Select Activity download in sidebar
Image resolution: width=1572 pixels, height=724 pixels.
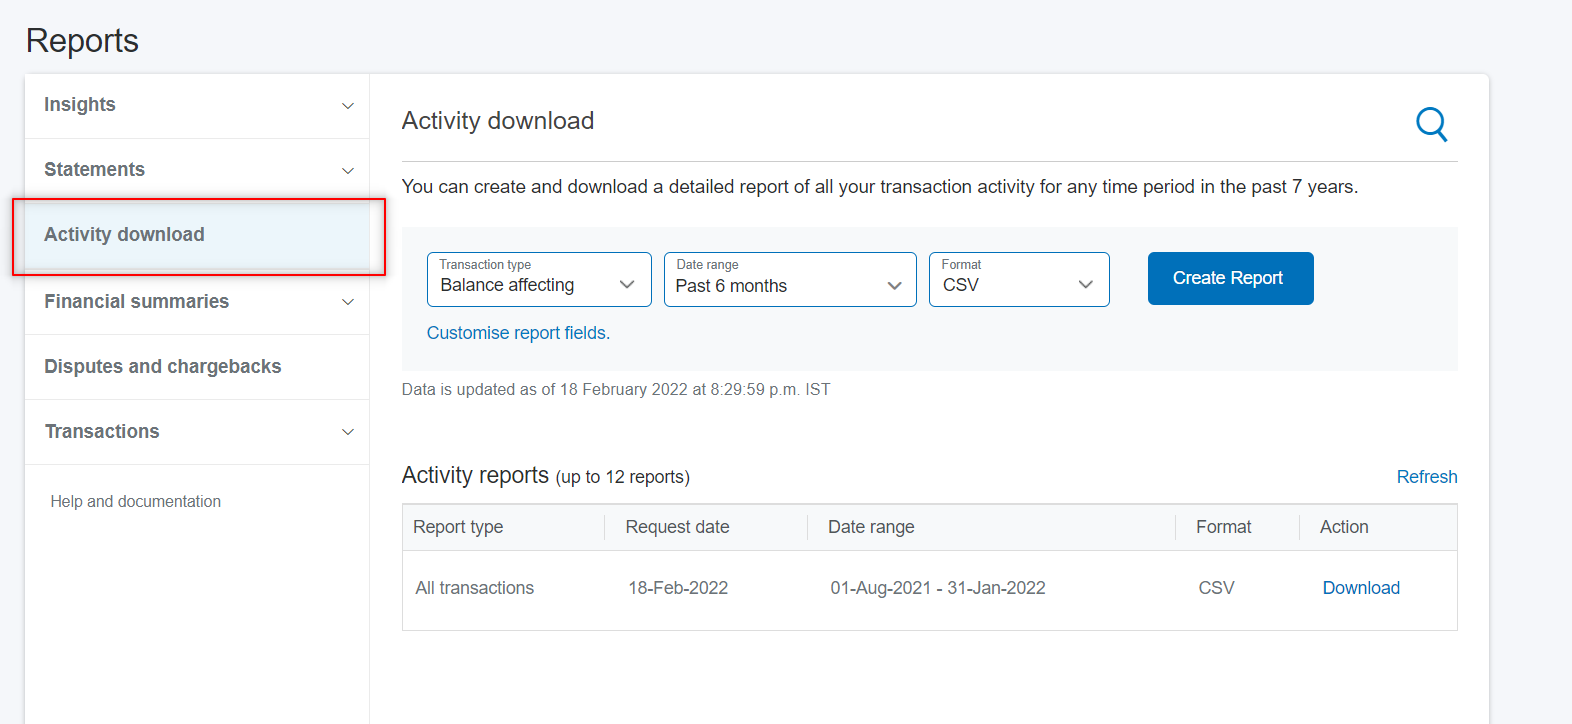[x=197, y=235]
